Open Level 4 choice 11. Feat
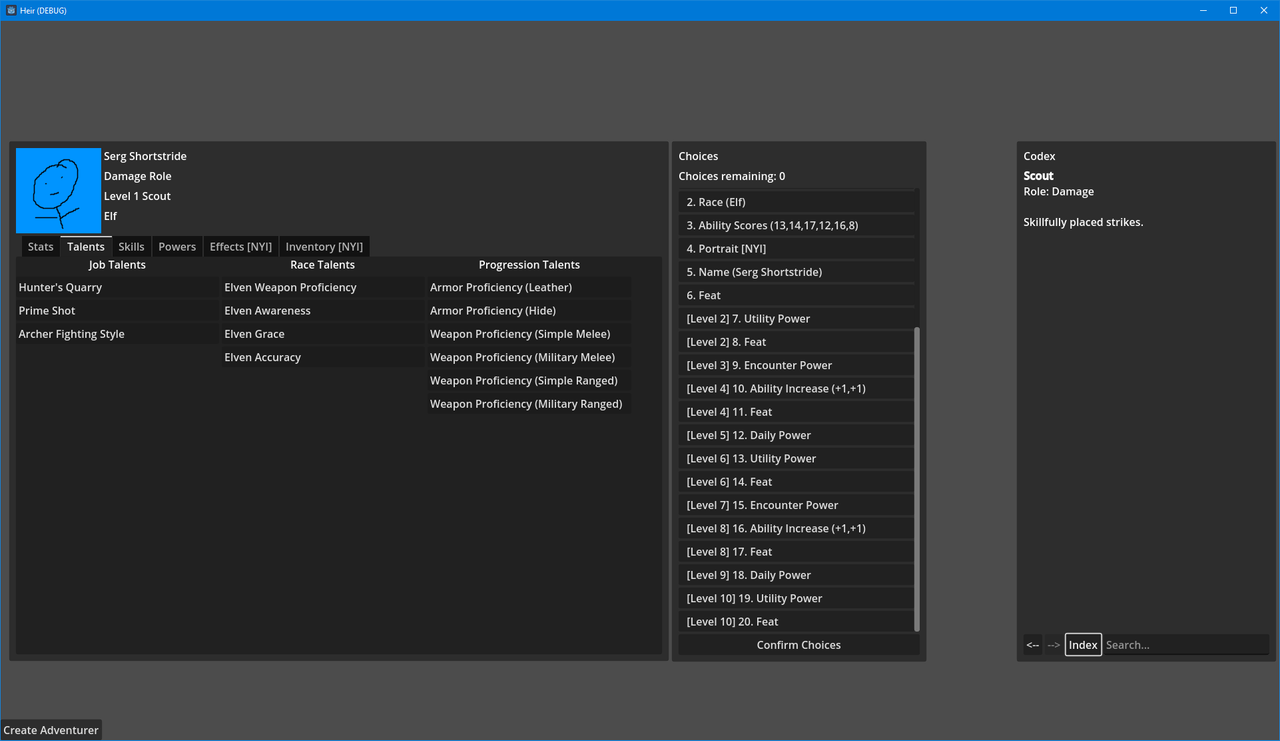Screen dimensions: 1280x741 click(x=796, y=412)
